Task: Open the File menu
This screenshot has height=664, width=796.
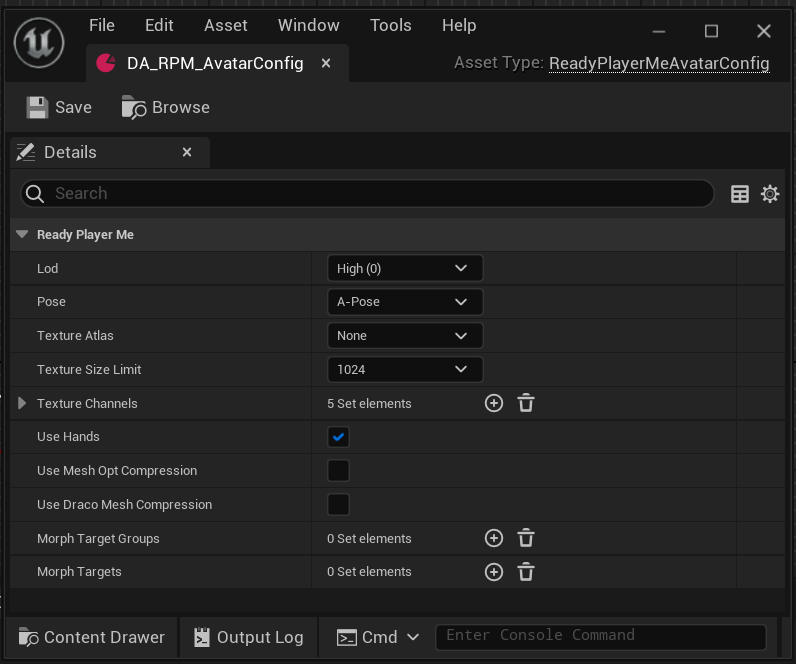Action: click(x=102, y=25)
